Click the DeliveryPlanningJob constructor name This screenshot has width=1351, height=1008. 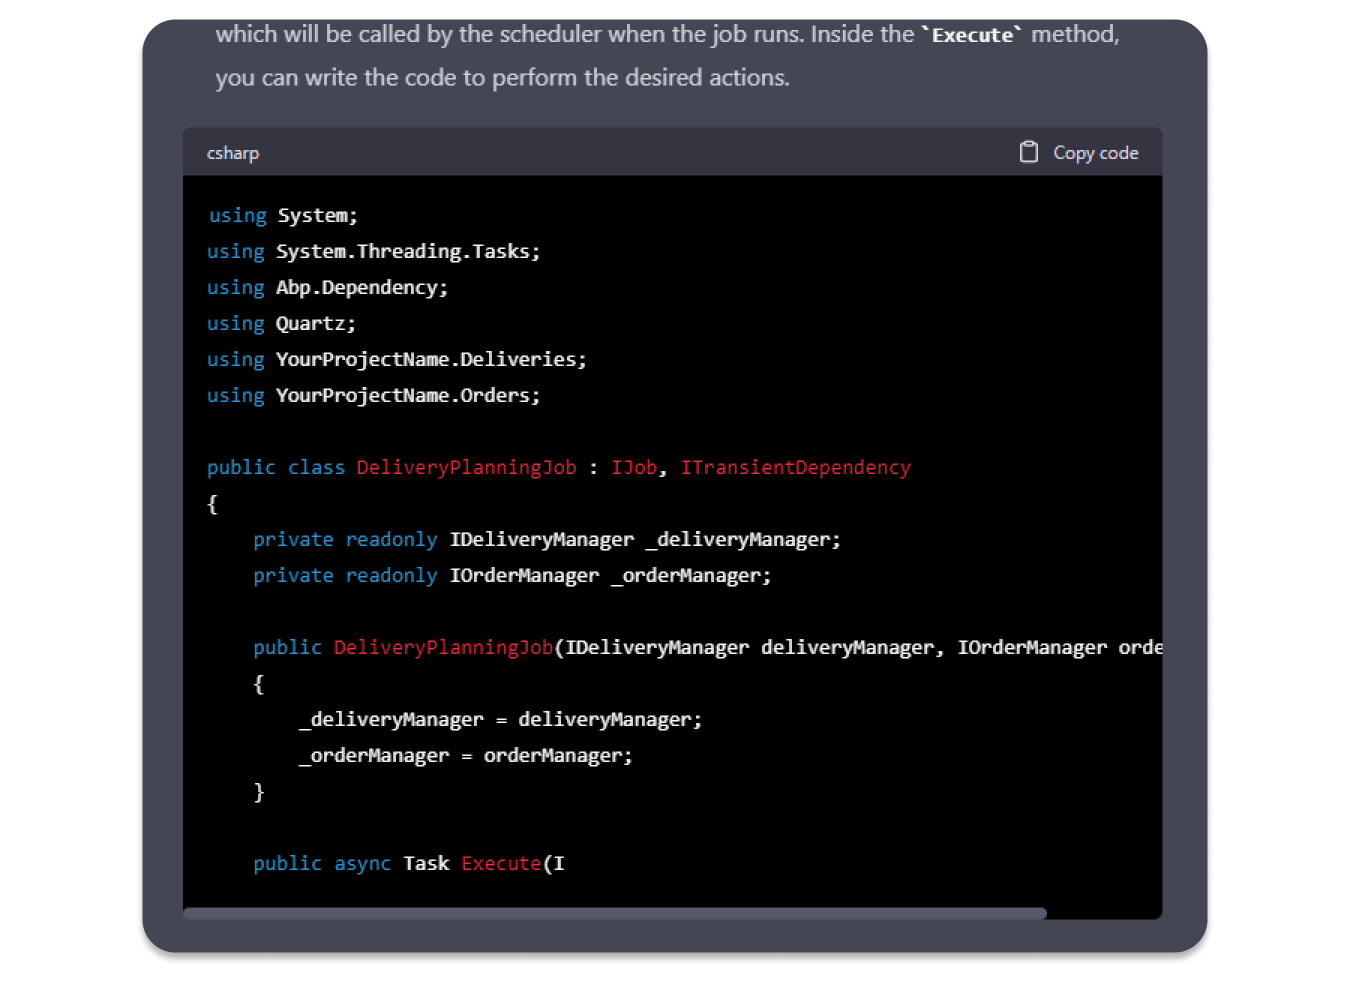point(443,648)
